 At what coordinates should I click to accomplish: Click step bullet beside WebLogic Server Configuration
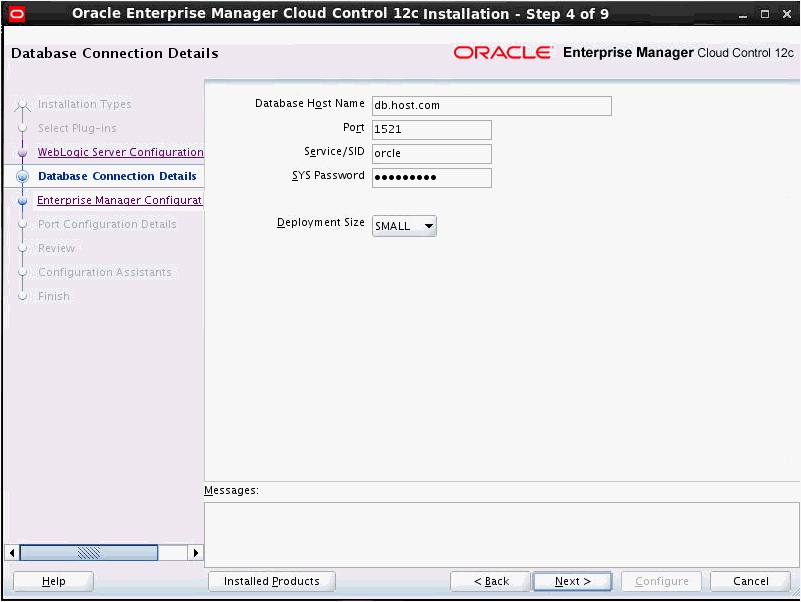point(22,153)
